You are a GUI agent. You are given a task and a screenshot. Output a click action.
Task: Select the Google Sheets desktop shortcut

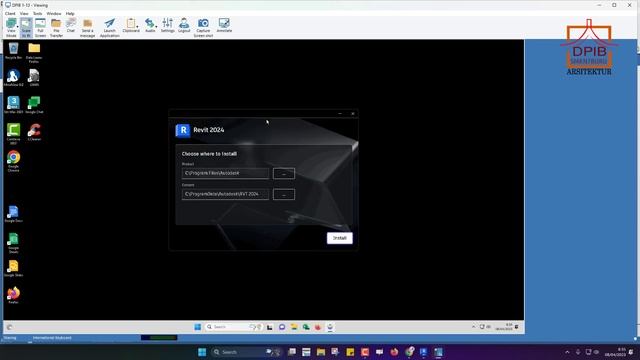point(13,243)
